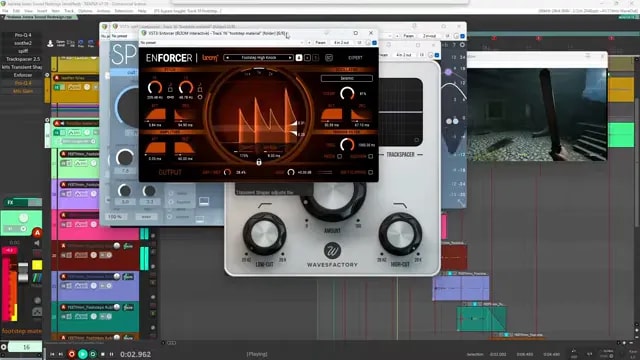The width and height of the screenshot is (640, 360).
Task: Go to project start in transport
Action: (52, 354)
